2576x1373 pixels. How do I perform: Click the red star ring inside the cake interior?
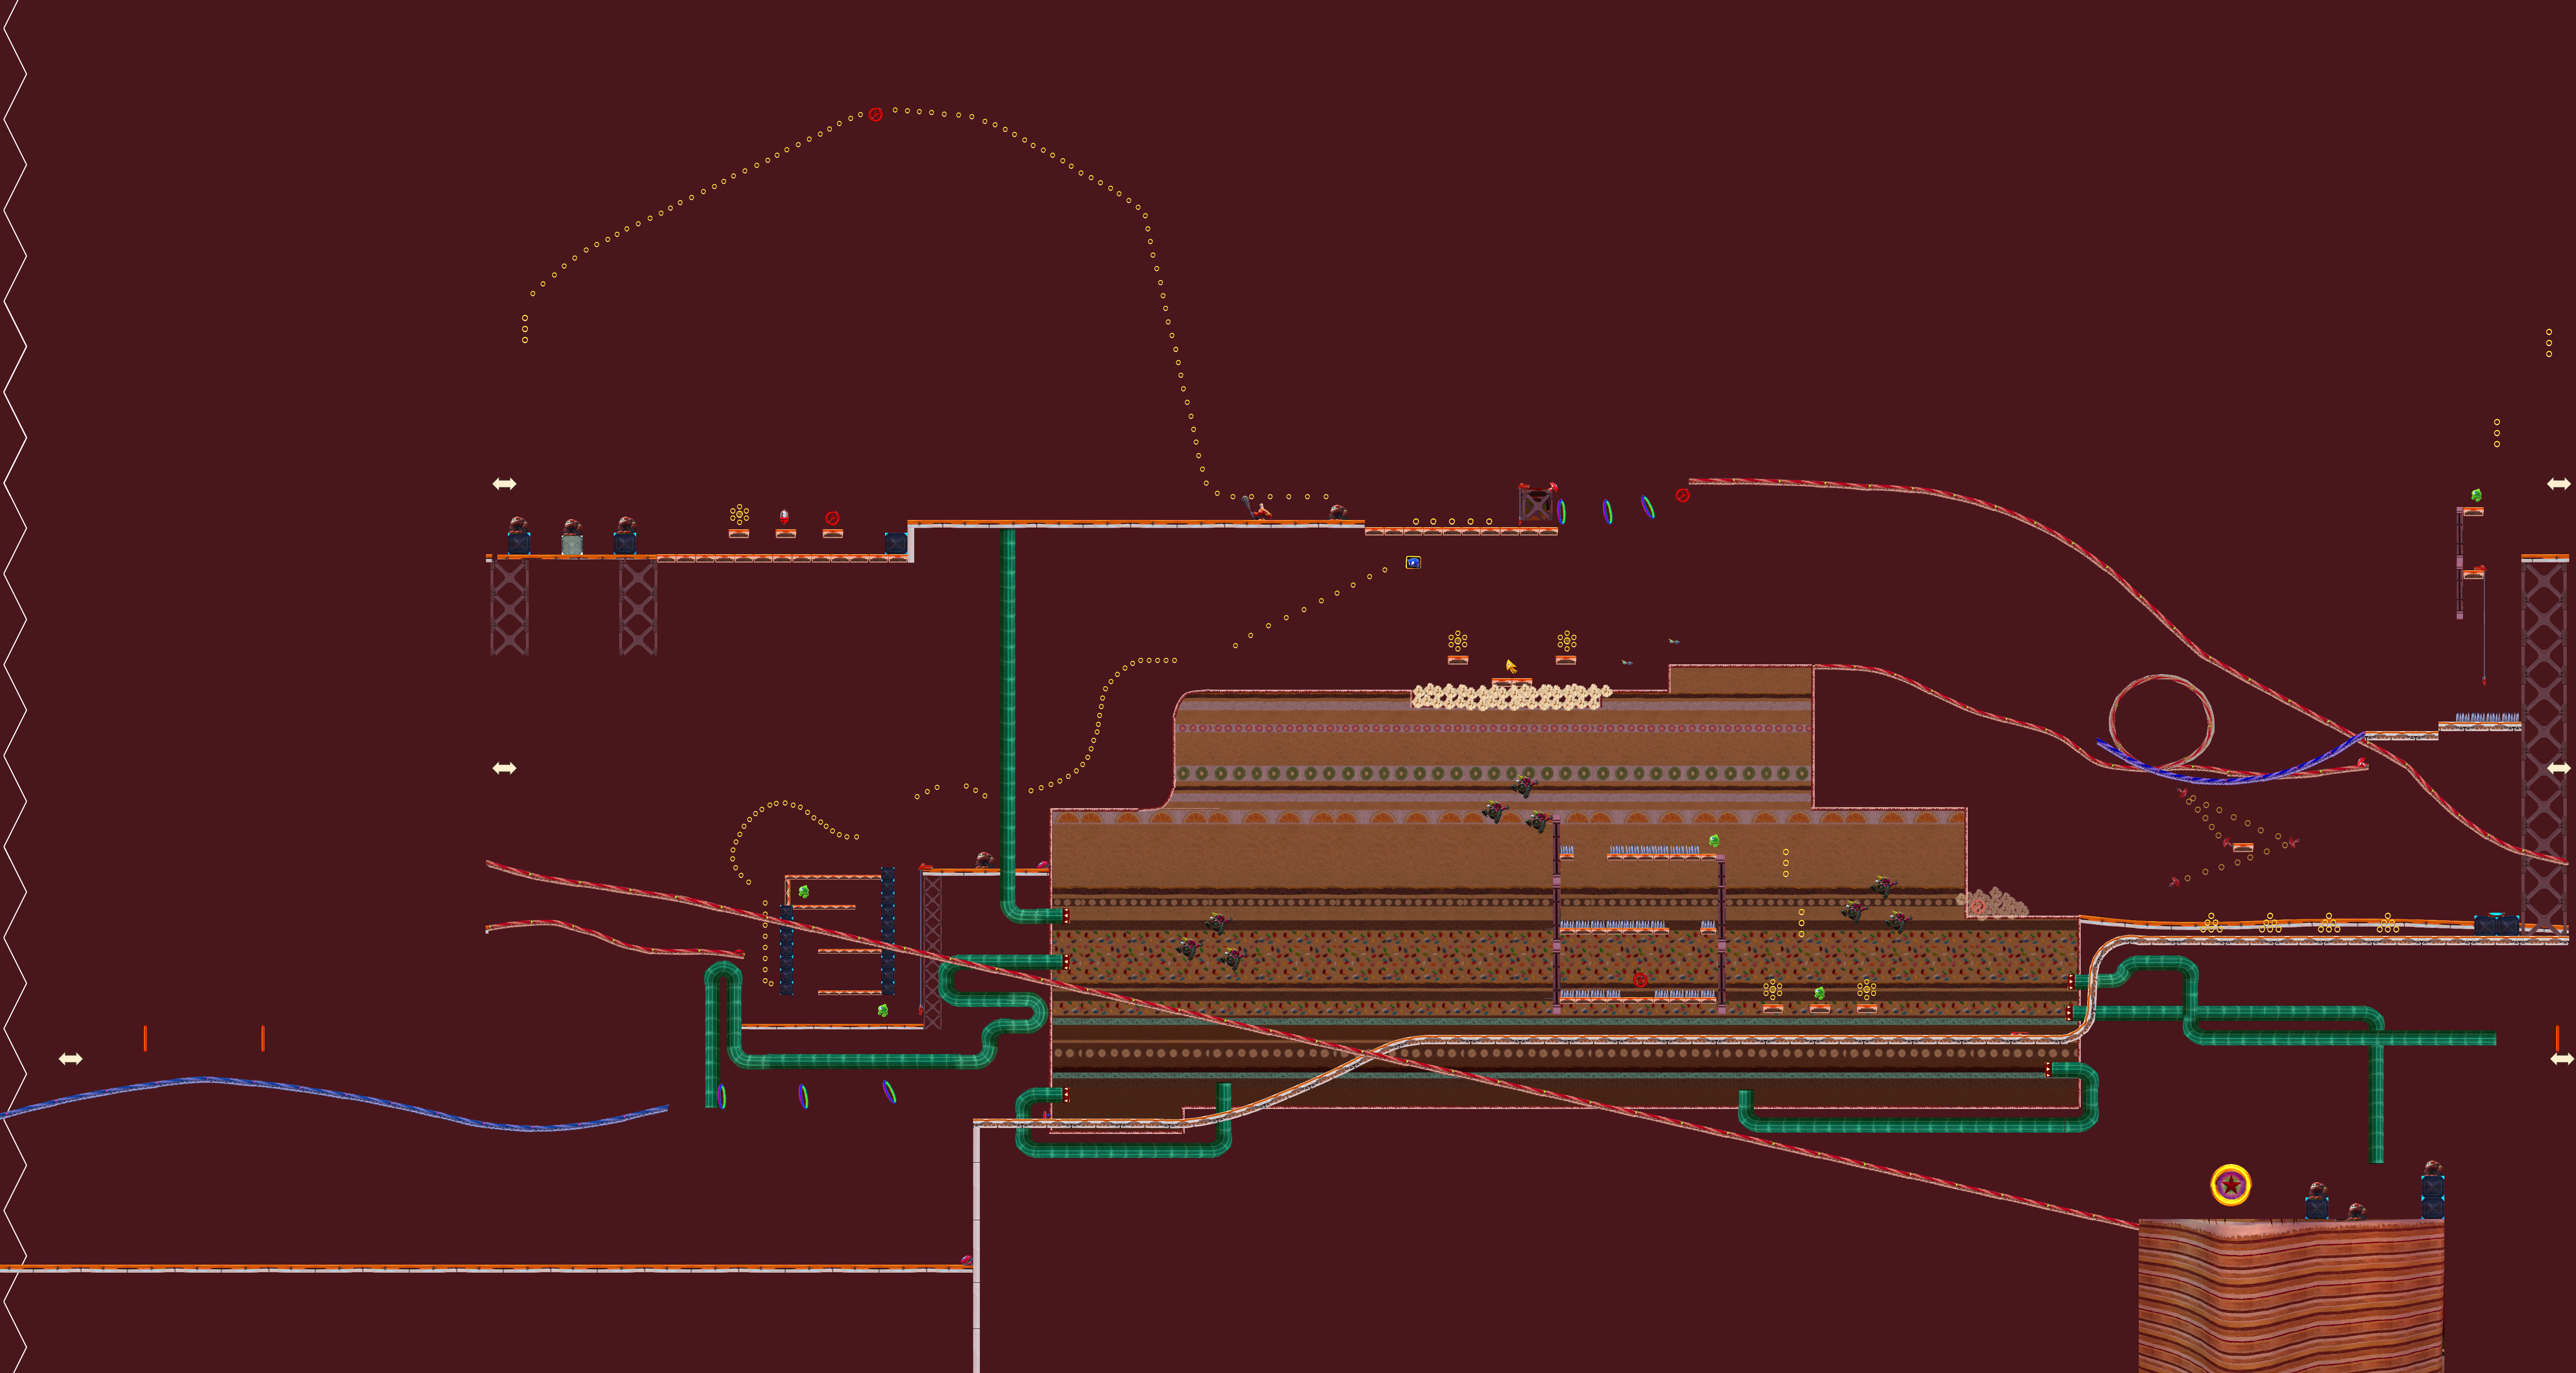1640,980
